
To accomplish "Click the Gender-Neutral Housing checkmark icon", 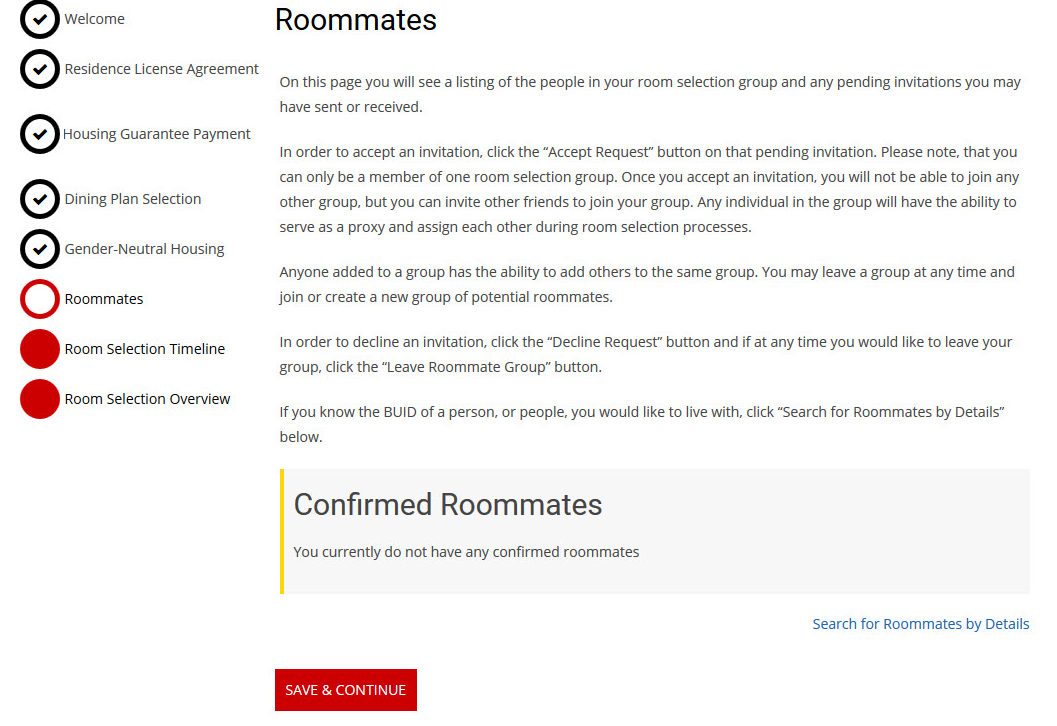I will pyautogui.click(x=40, y=249).
